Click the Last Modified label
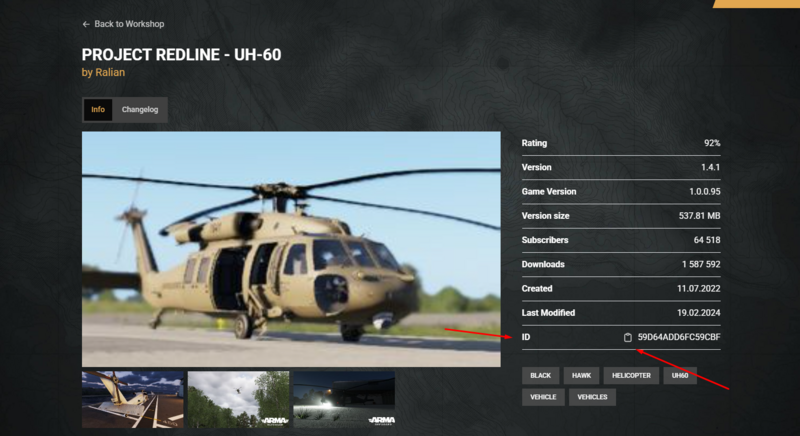800x436 pixels. [548, 313]
